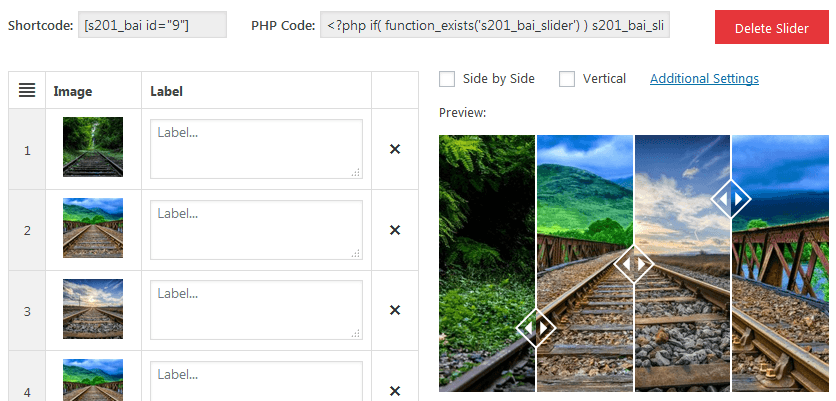
Task: Click the sunset railway thumbnail in row 3
Action: 93,309
